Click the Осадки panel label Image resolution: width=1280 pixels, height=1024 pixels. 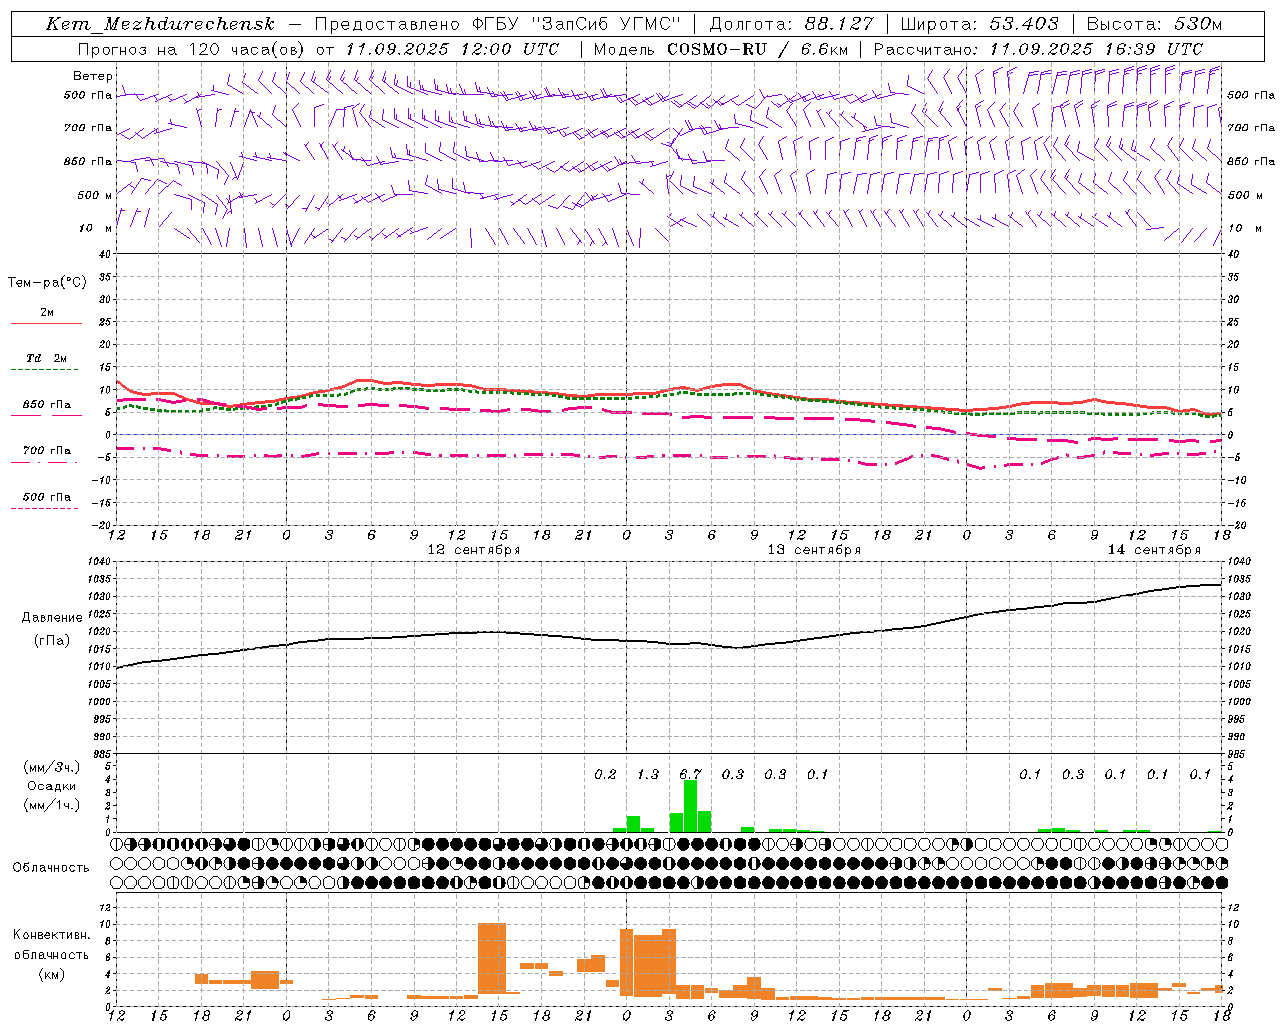52,786
